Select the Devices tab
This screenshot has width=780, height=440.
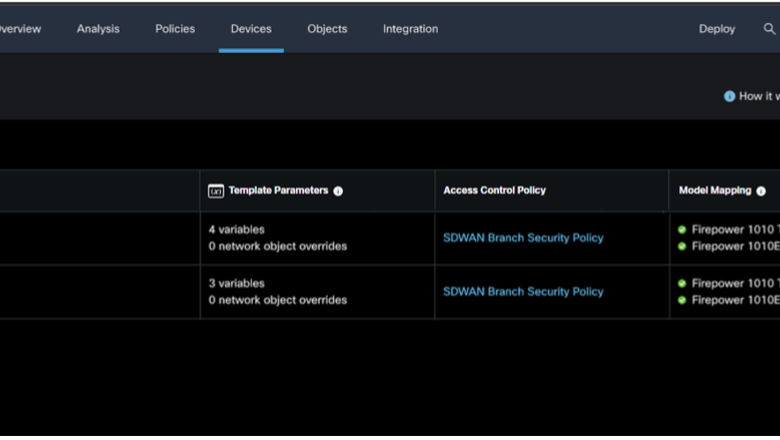tap(251, 29)
